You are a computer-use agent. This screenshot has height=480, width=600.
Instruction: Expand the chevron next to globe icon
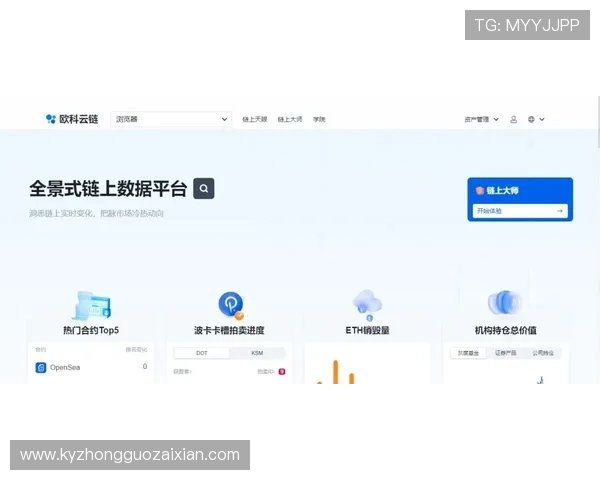coord(542,119)
